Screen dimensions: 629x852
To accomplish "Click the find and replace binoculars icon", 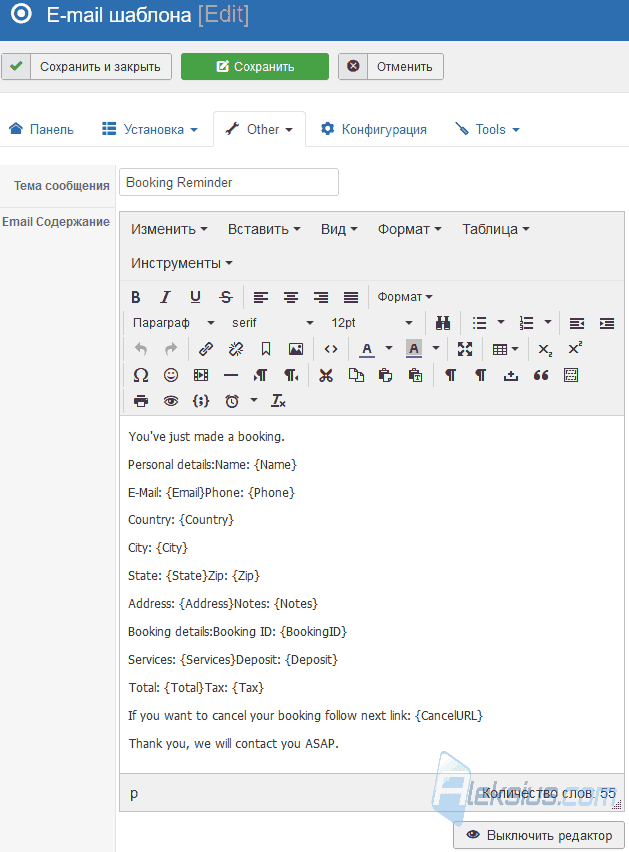I will [443, 323].
